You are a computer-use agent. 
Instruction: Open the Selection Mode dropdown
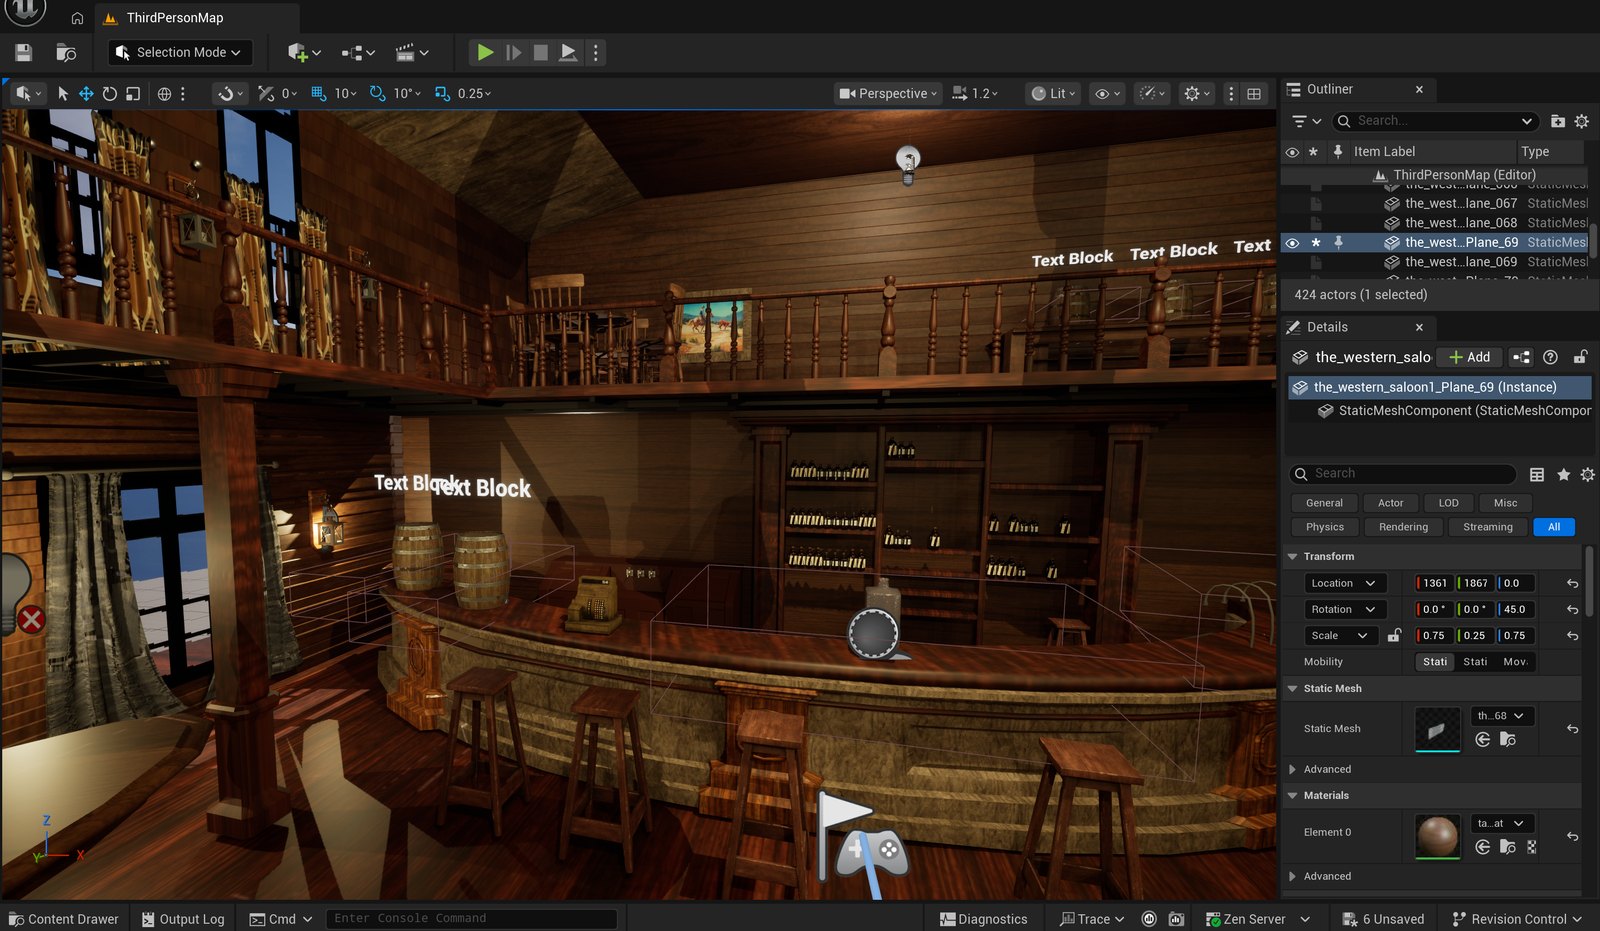179,52
